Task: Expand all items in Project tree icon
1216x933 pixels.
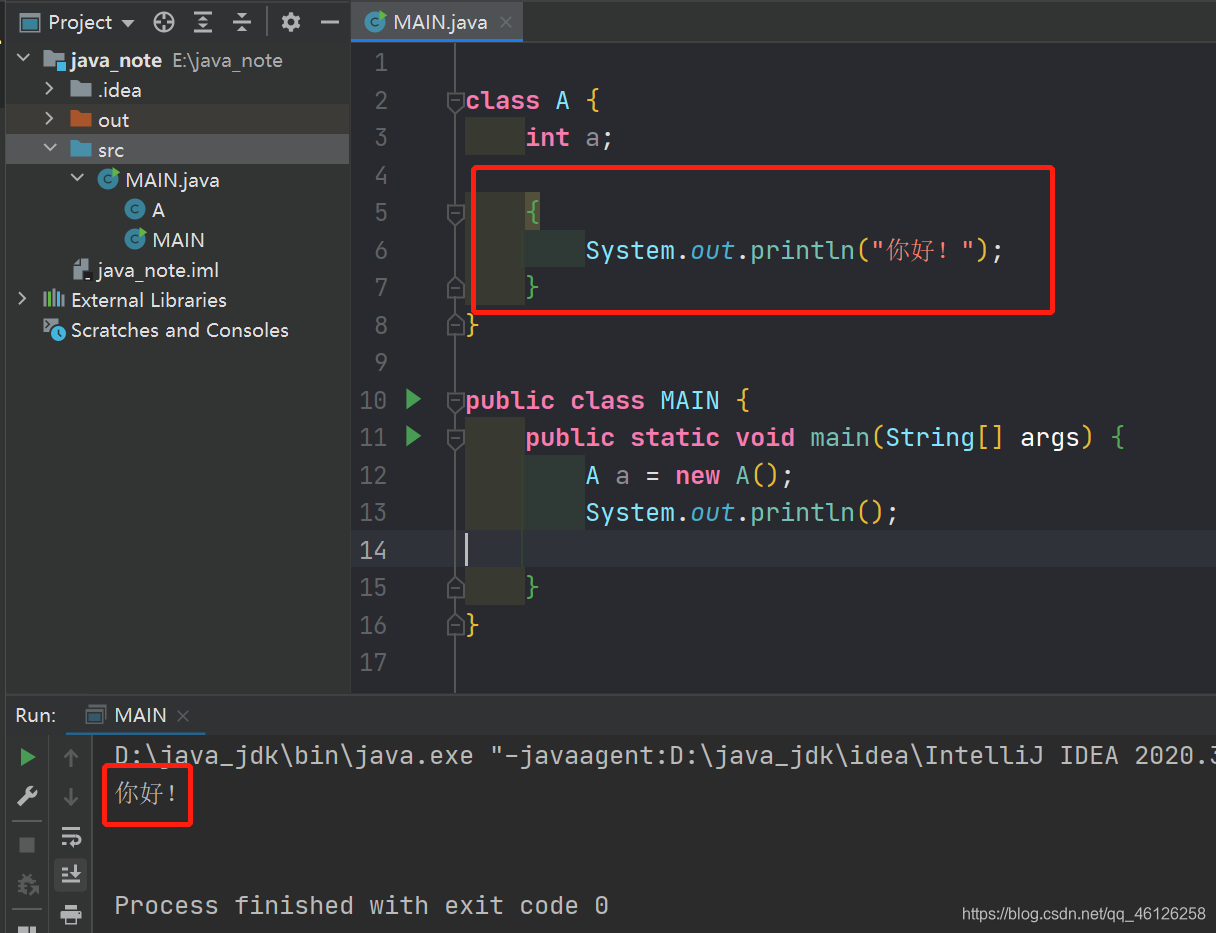Action: click(202, 22)
